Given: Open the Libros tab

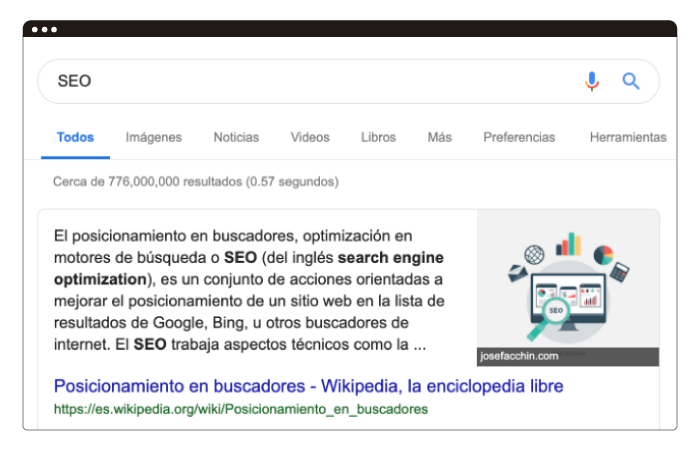Looking at the screenshot, I should click(x=378, y=137).
